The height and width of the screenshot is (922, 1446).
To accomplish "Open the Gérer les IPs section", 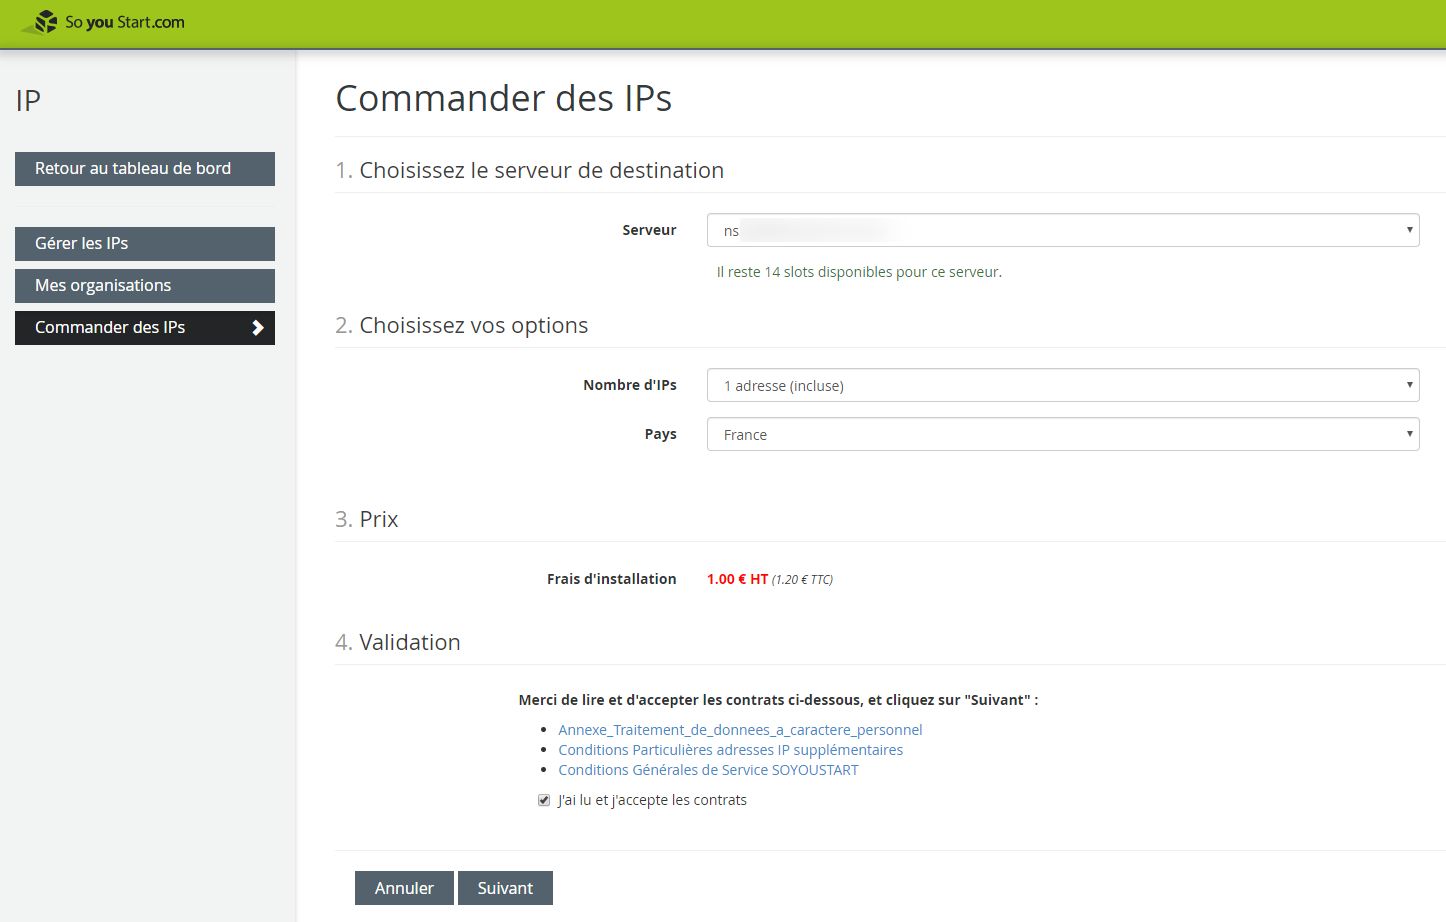I will point(145,244).
